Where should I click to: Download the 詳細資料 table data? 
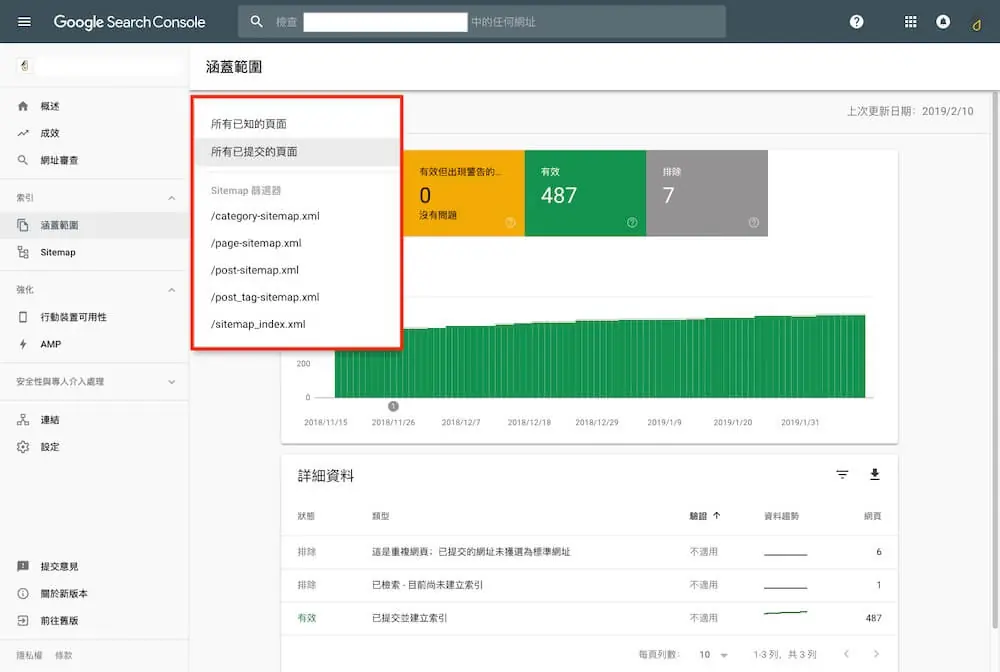[875, 474]
